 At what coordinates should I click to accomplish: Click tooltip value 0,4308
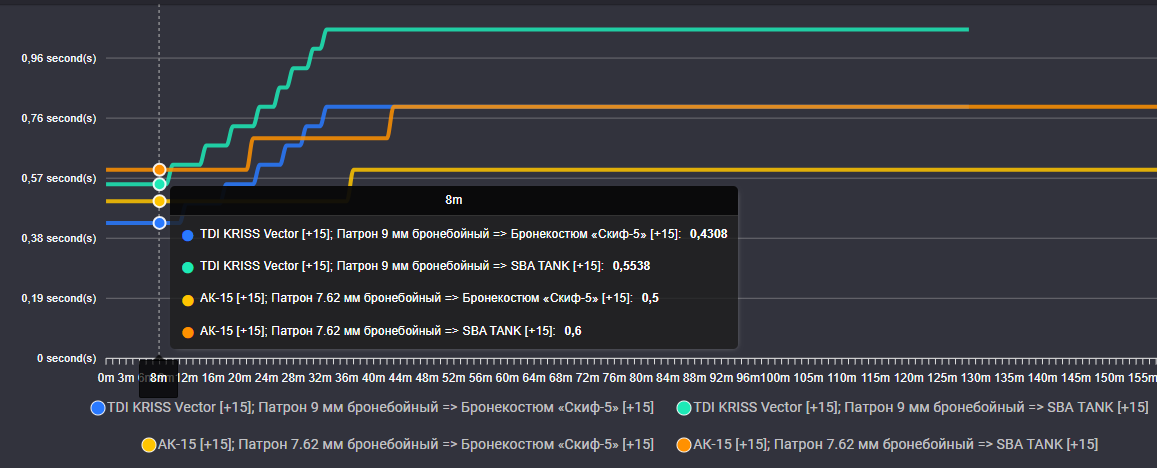tap(708, 234)
